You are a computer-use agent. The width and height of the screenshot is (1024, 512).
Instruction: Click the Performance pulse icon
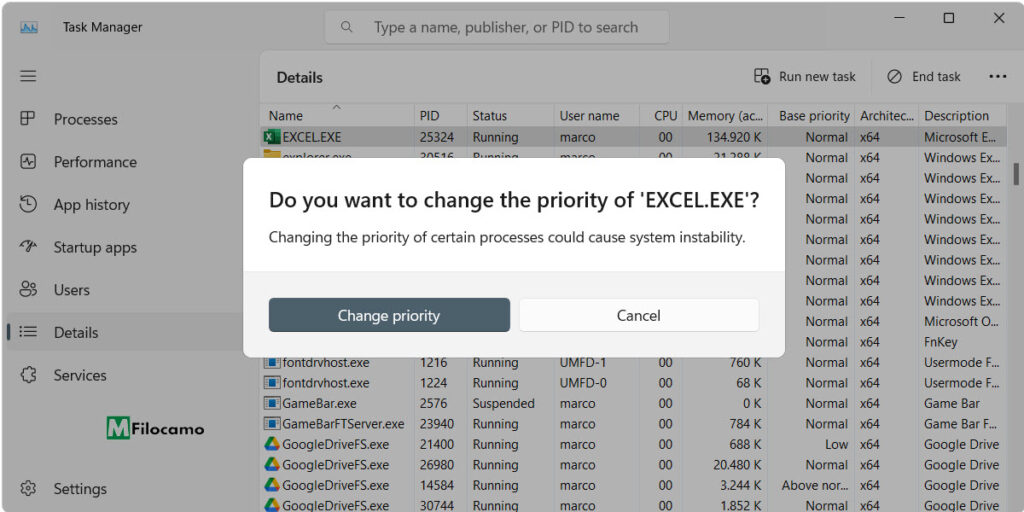27,162
